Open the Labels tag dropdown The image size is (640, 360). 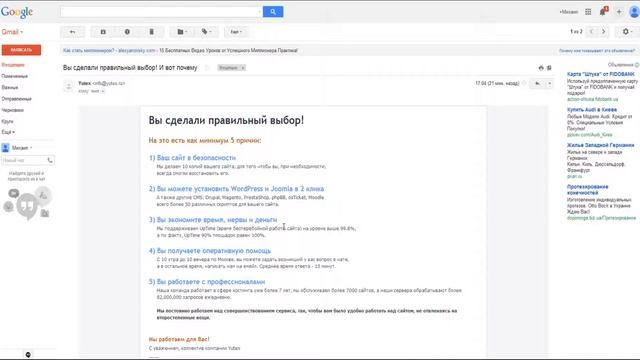coord(206,32)
